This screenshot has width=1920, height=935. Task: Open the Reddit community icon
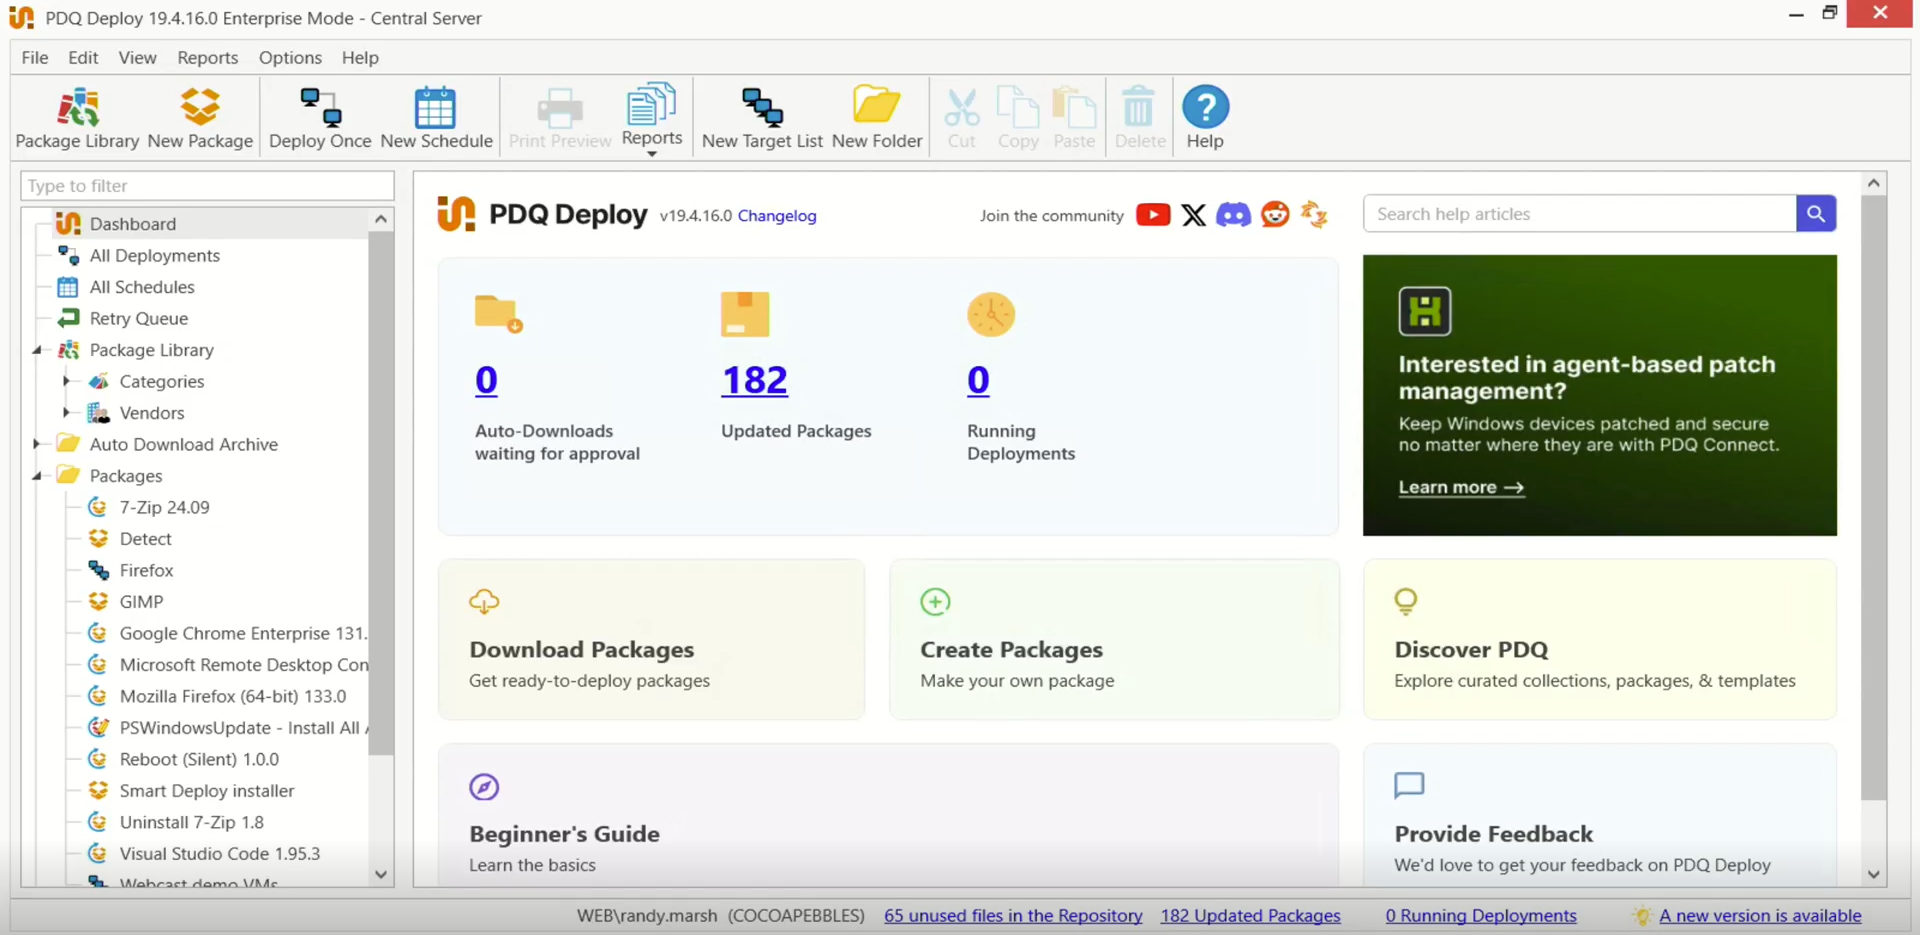click(x=1275, y=215)
